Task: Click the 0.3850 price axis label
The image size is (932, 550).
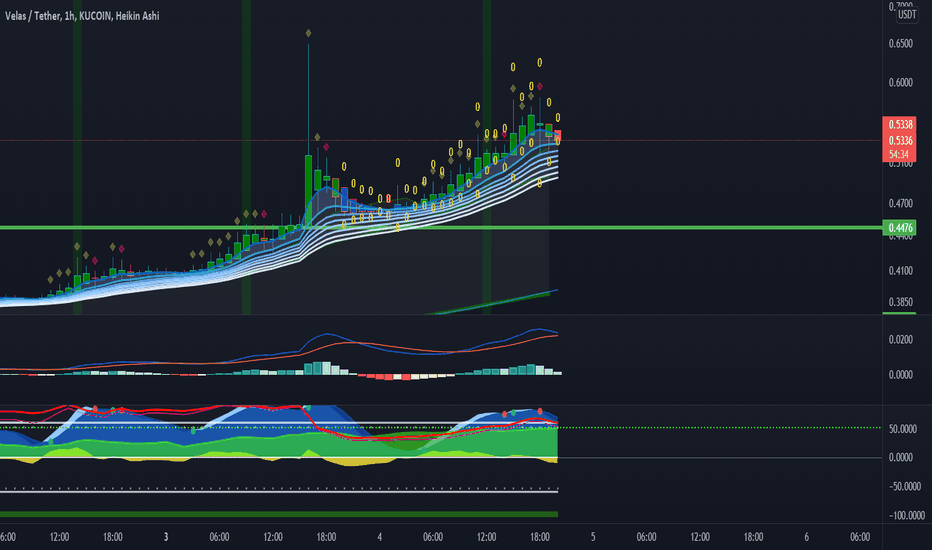Action: click(900, 302)
